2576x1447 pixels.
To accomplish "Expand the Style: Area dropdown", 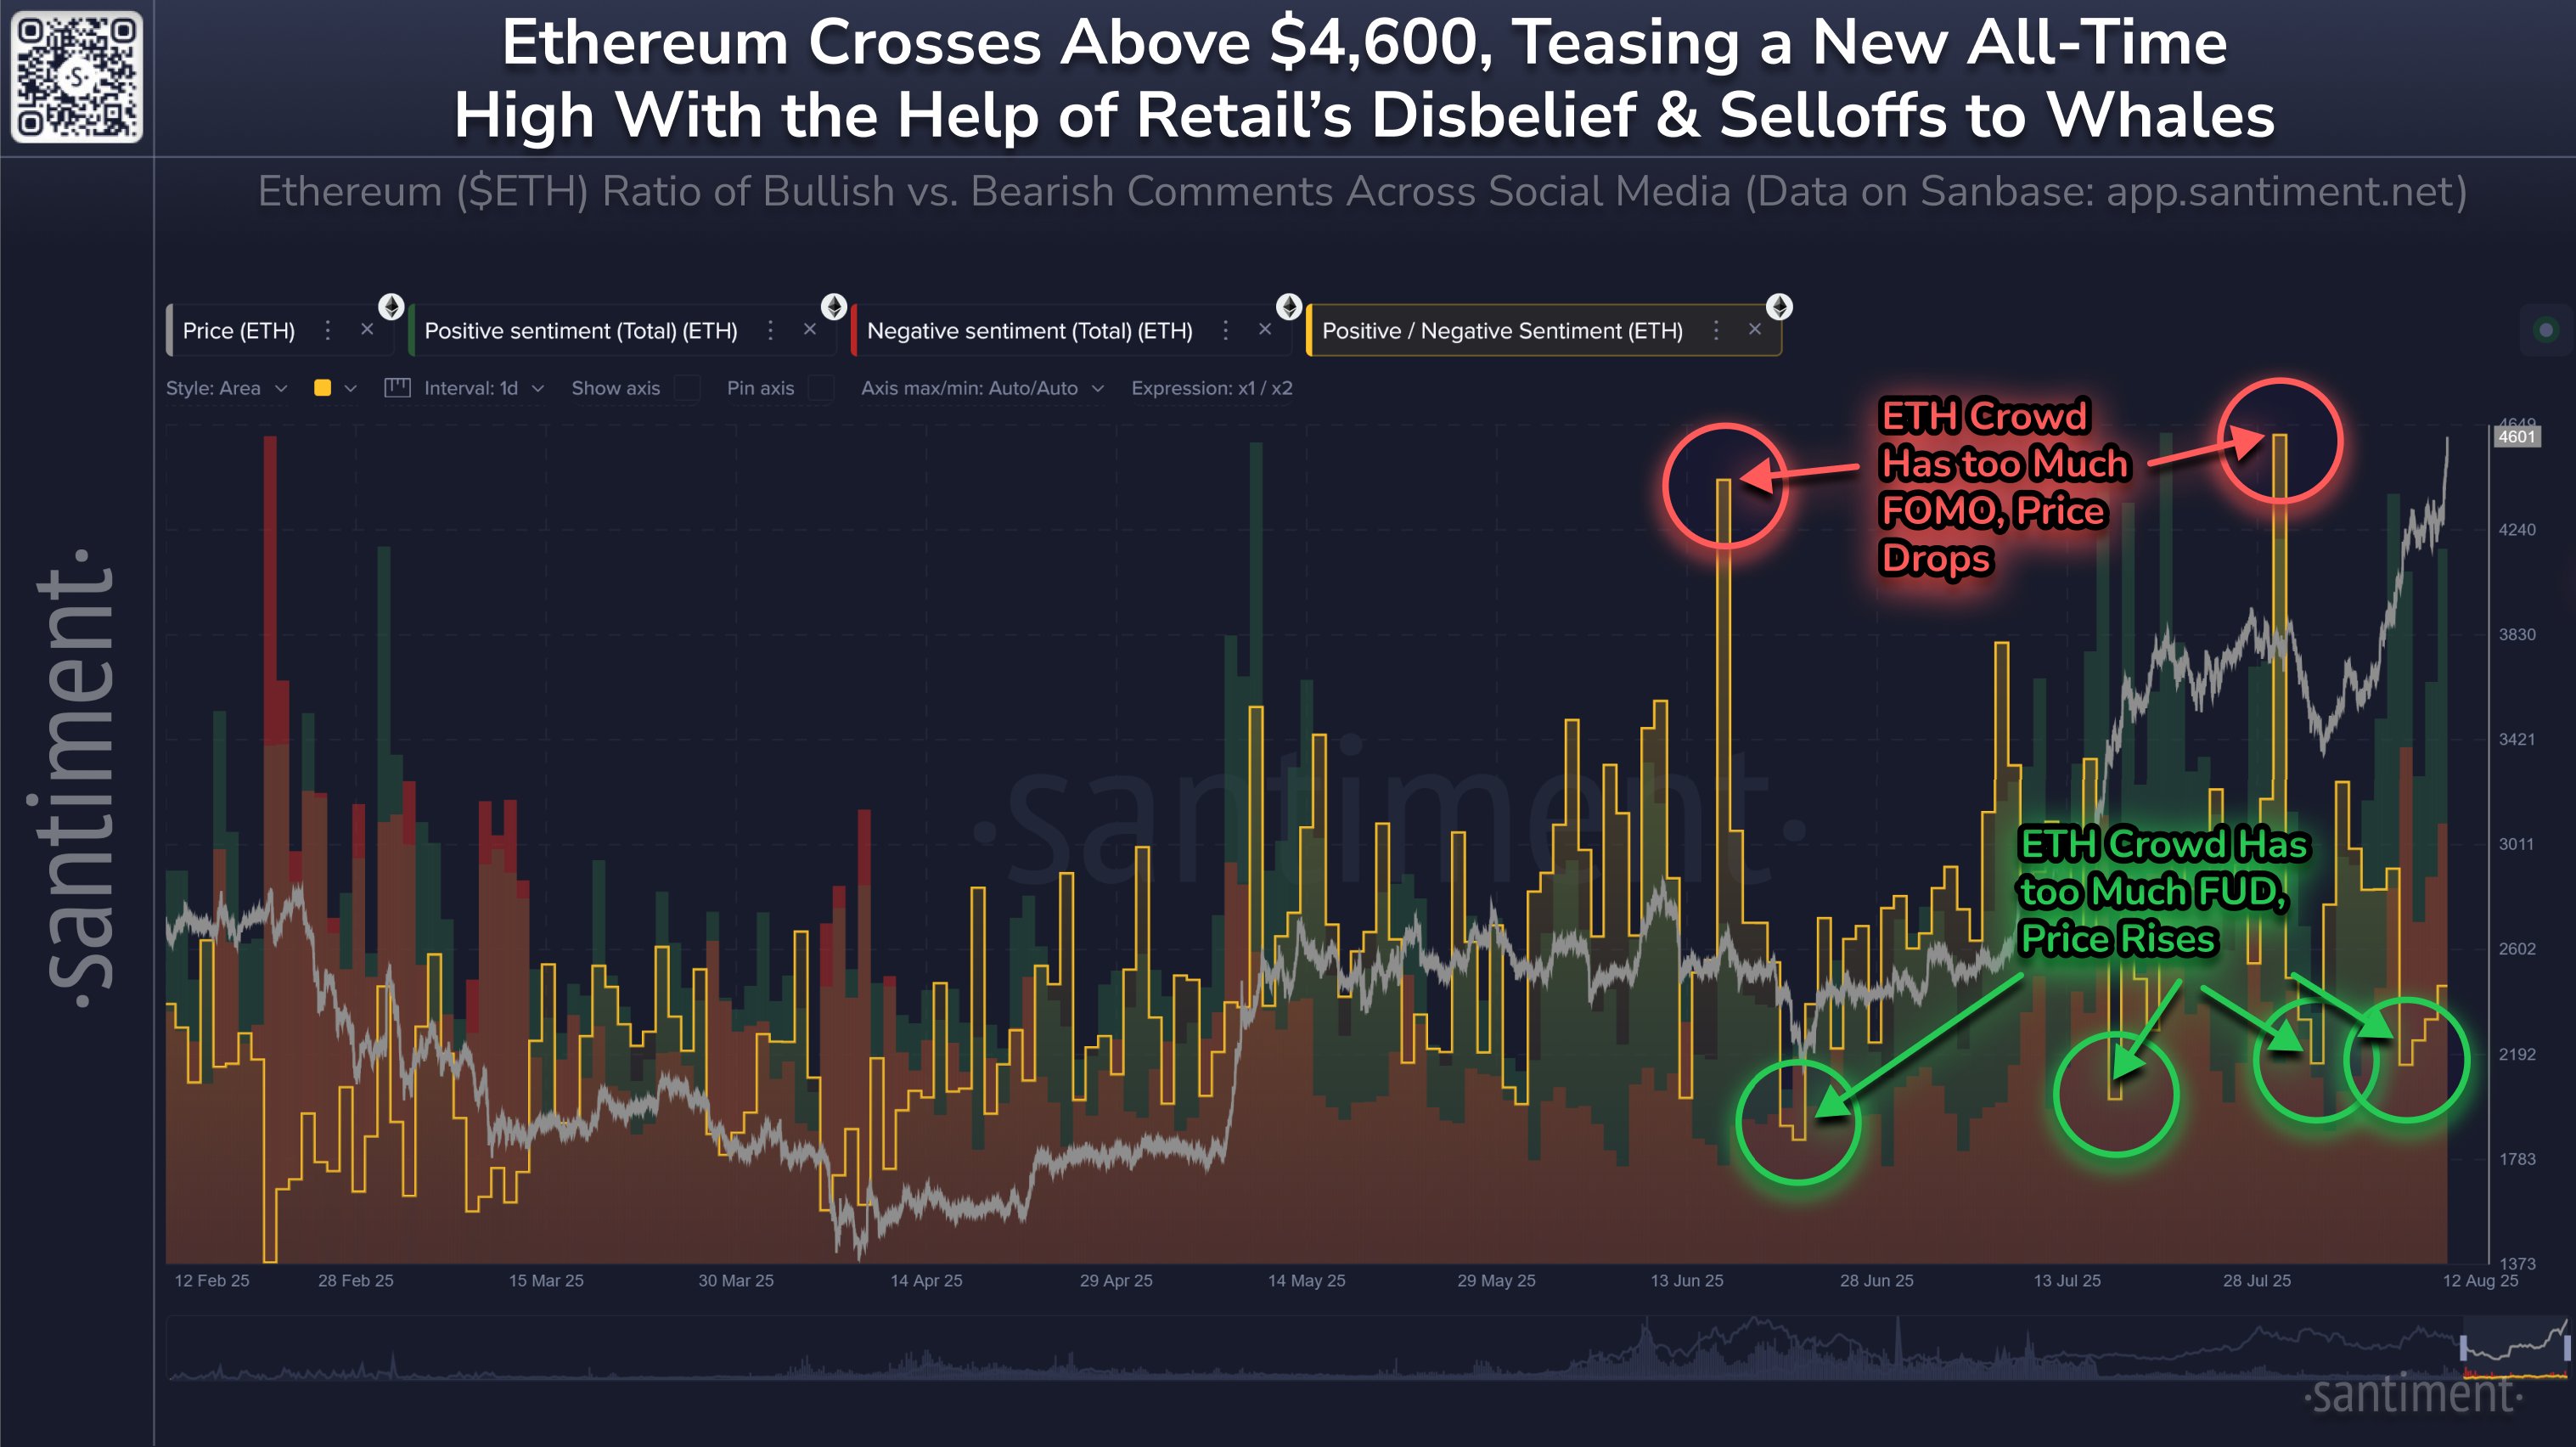I will pyautogui.click(x=226, y=388).
